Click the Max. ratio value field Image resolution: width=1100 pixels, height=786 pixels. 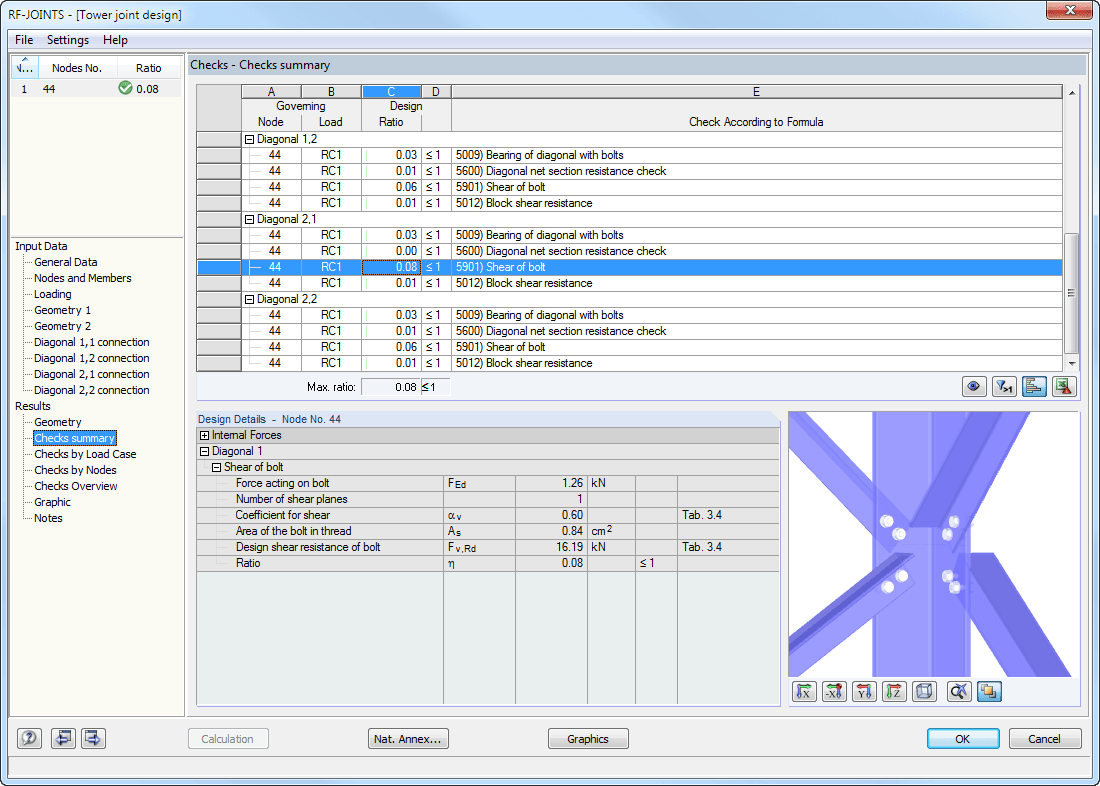[391, 387]
